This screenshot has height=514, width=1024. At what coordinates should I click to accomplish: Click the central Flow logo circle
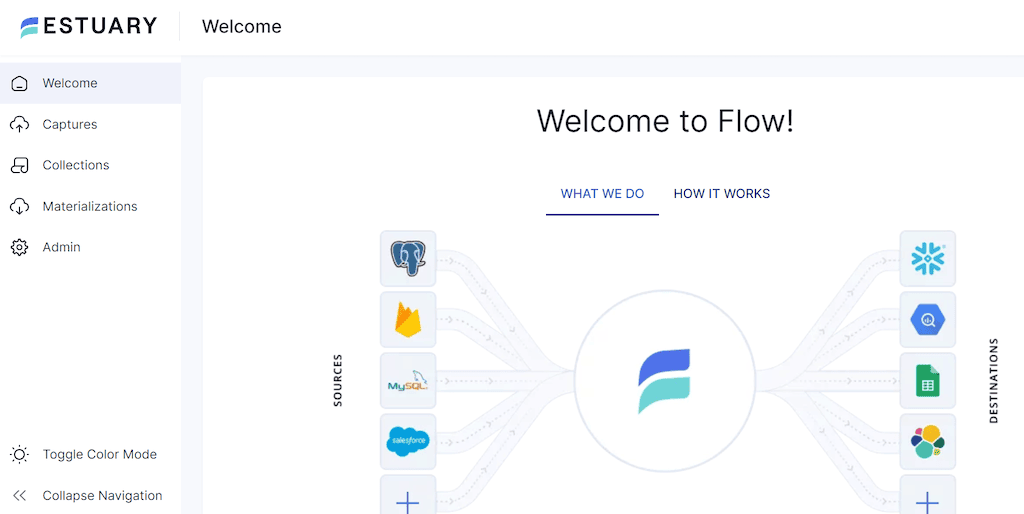pos(665,381)
